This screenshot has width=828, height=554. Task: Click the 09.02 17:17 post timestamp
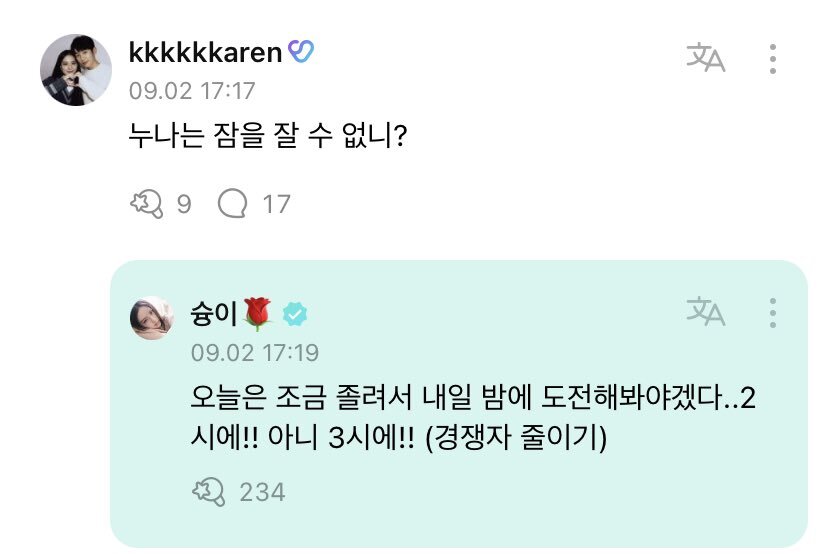click(x=192, y=91)
